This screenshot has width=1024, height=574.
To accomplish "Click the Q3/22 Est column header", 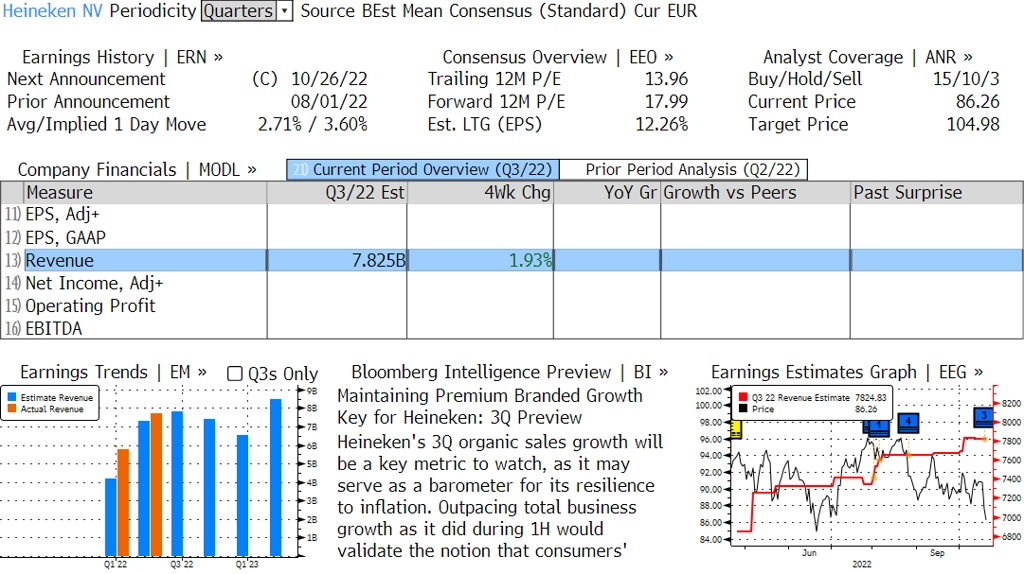I will [x=337, y=193].
